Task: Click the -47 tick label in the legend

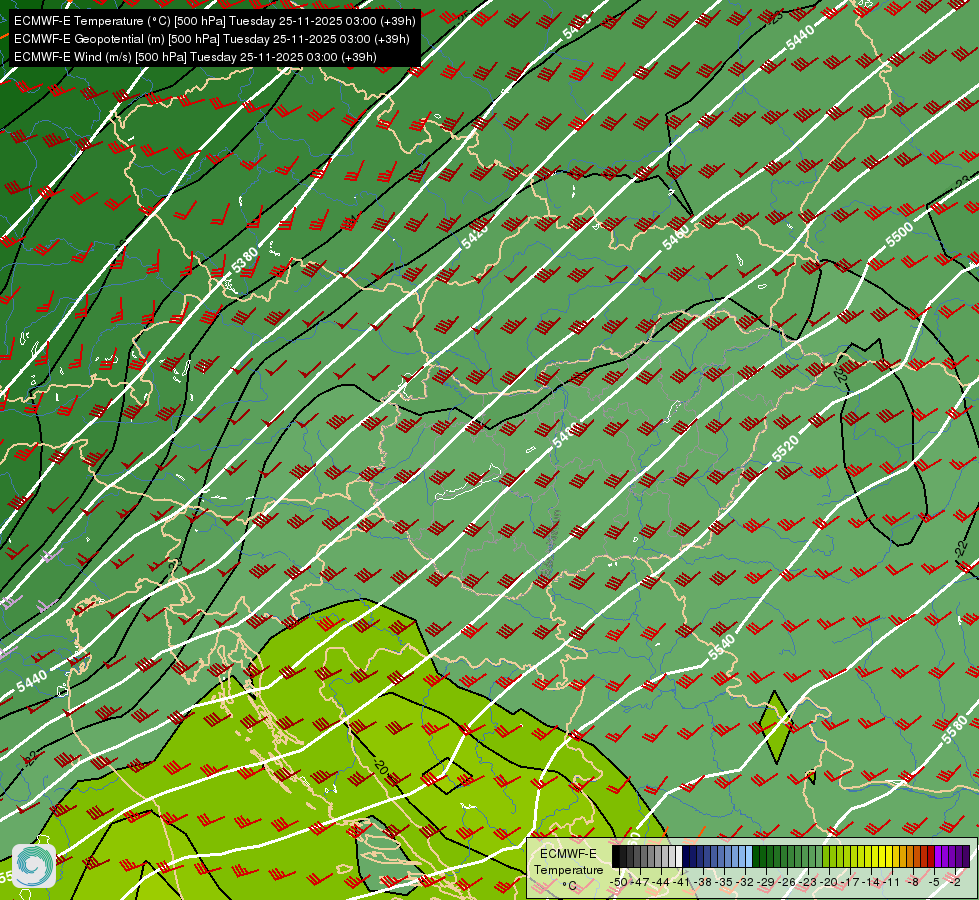Action: click(640, 882)
